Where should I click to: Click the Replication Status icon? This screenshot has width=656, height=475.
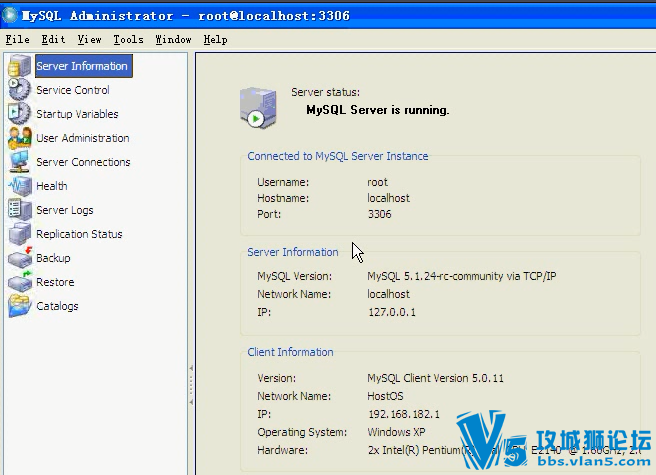tap(19, 234)
